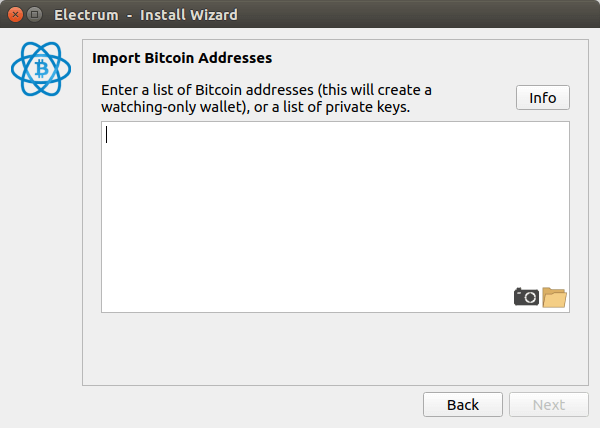Viewport: 600px width, 428px height.
Task: Click the Bitcoin symbol inside the logo
Action: pyautogui.click(x=41, y=68)
